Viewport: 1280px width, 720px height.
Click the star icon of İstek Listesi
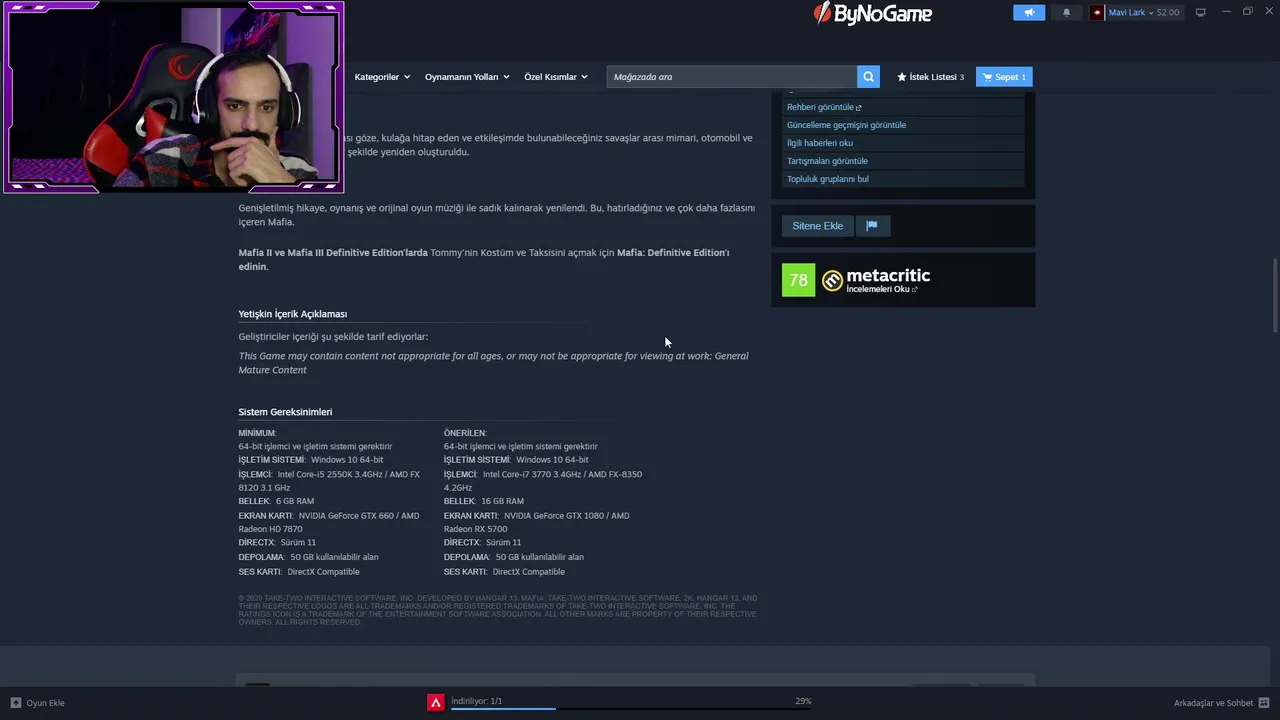[x=902, y=77]
